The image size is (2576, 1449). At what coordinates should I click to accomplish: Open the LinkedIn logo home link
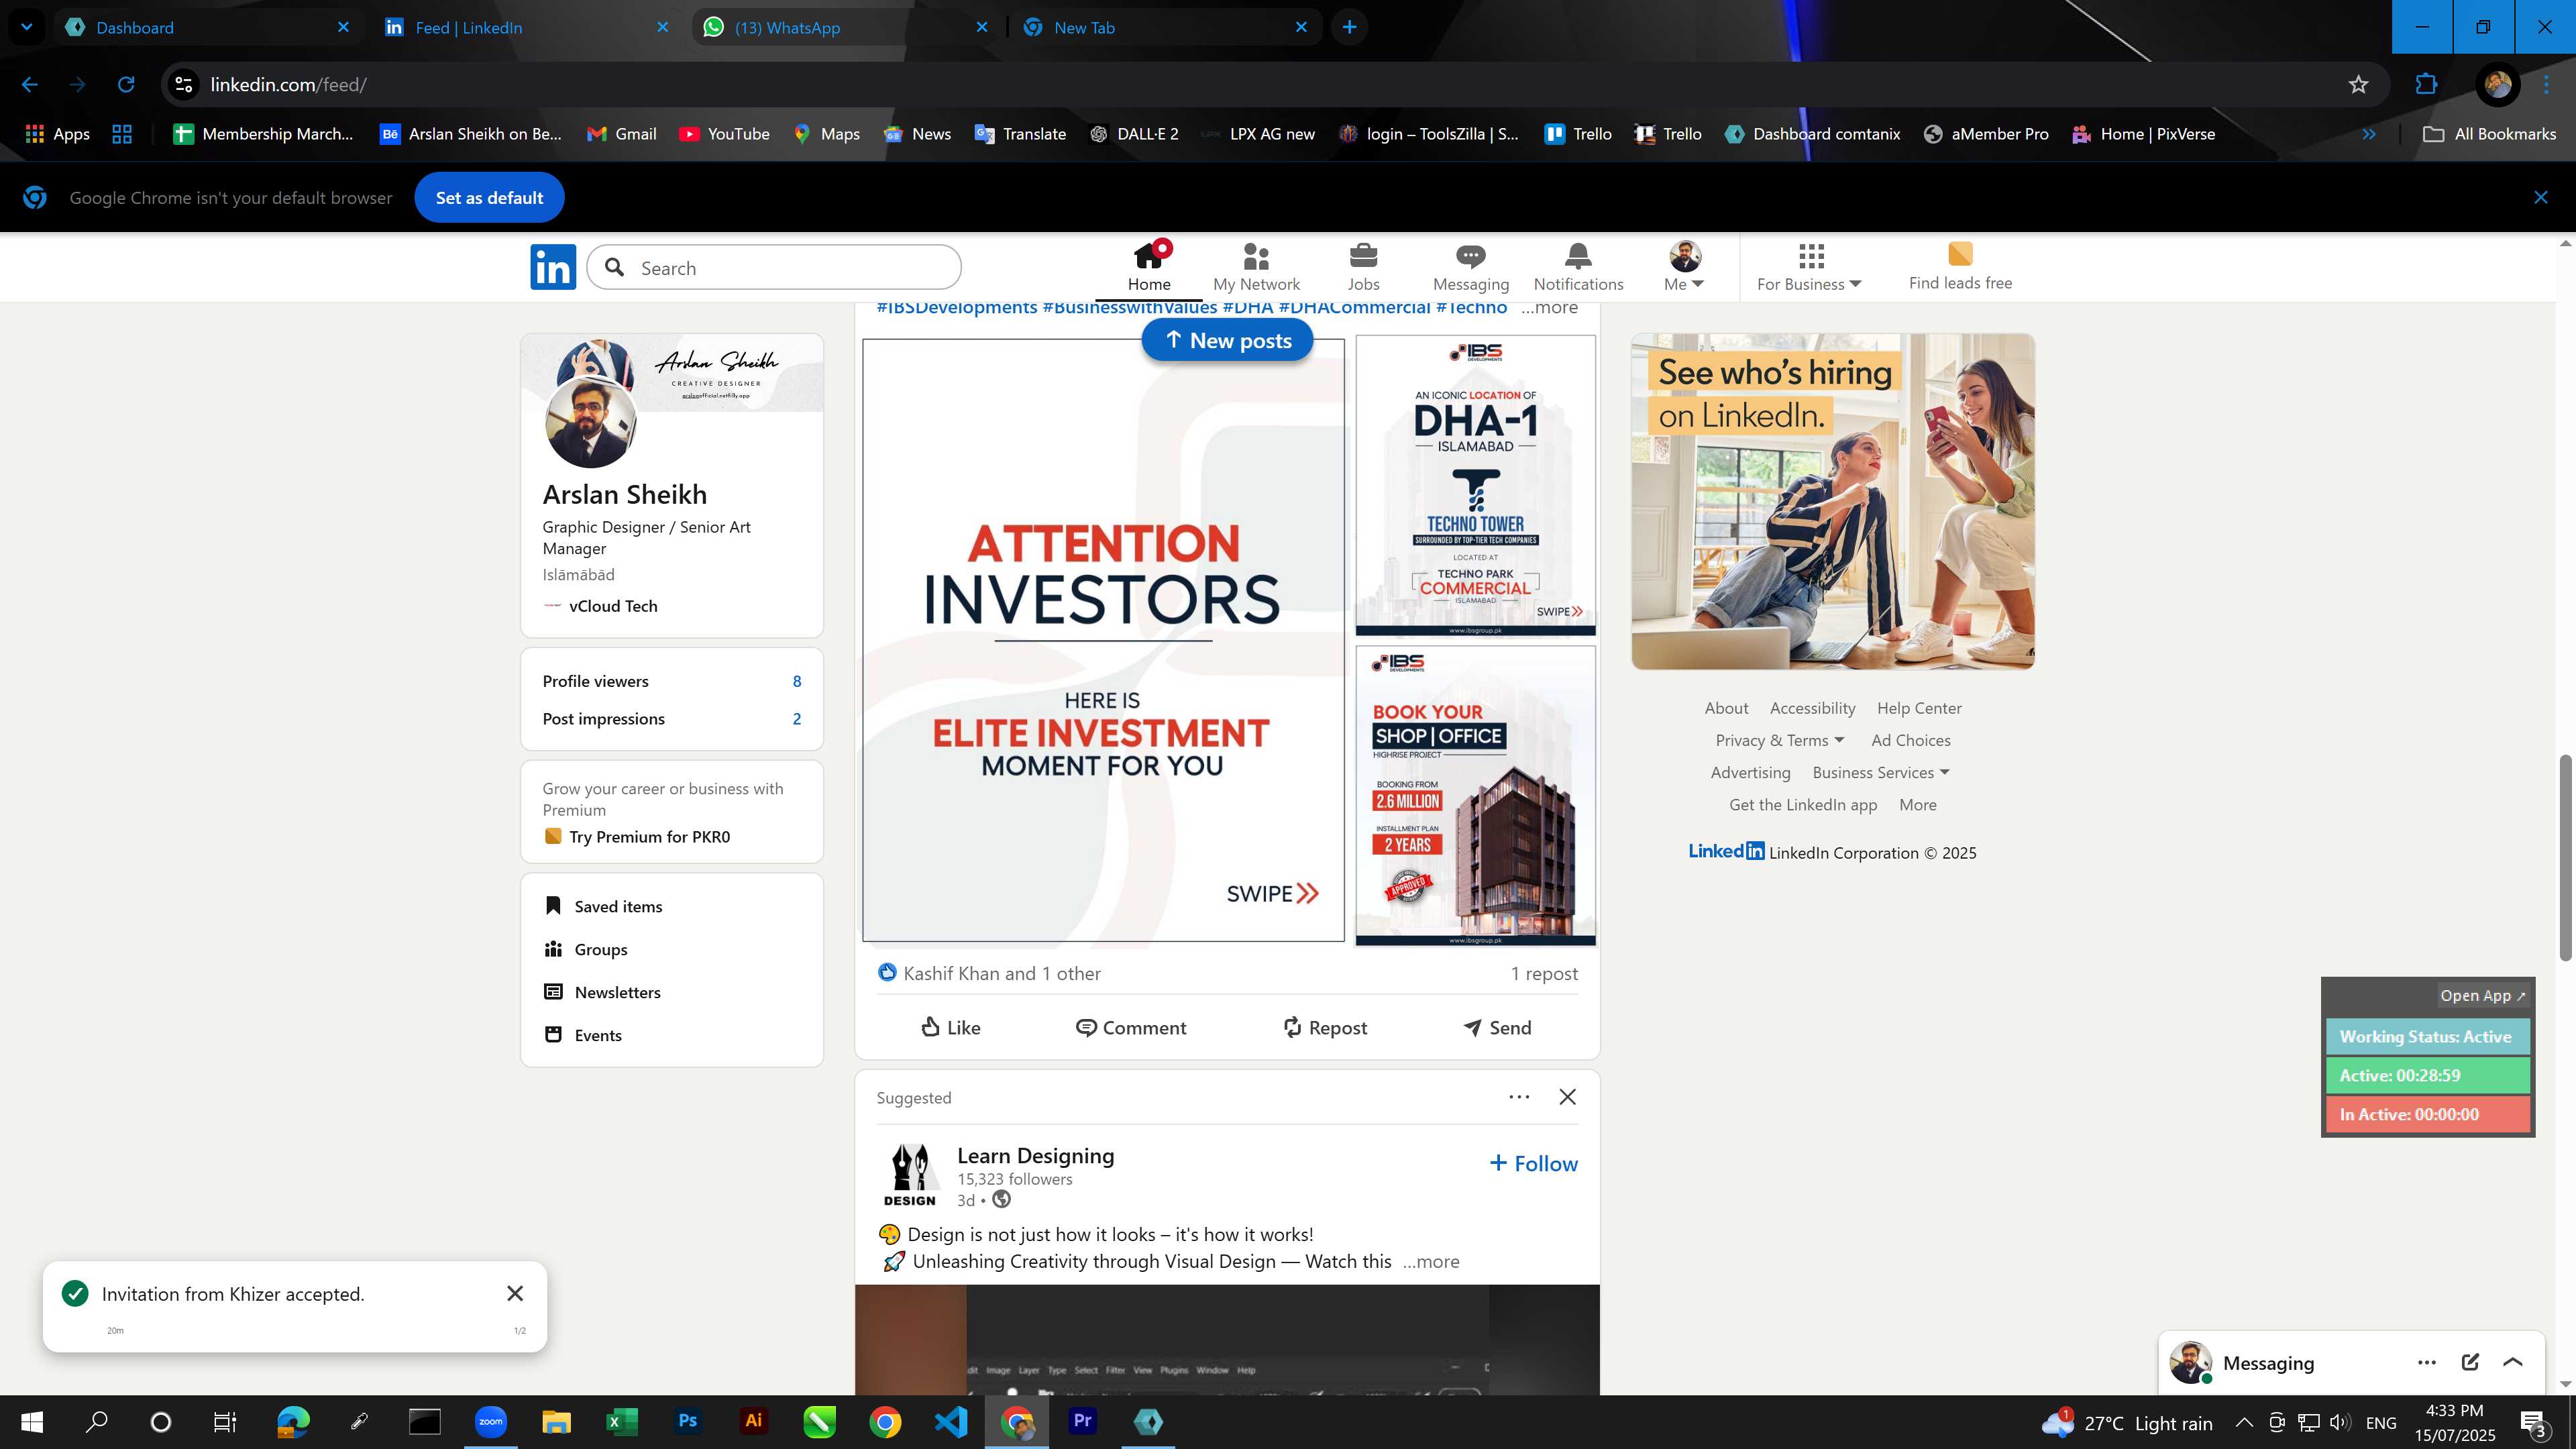point(553,267)
